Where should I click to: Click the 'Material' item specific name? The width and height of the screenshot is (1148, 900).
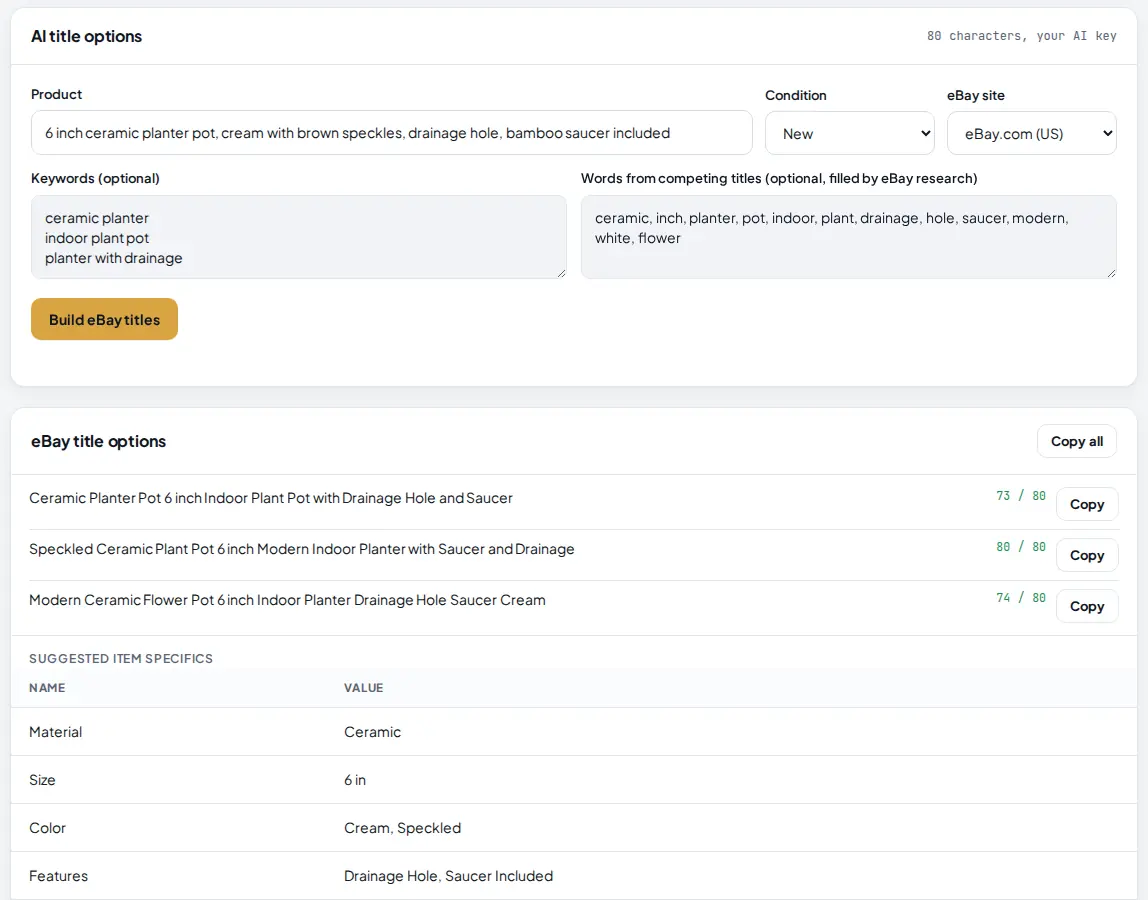coord(56,732)
